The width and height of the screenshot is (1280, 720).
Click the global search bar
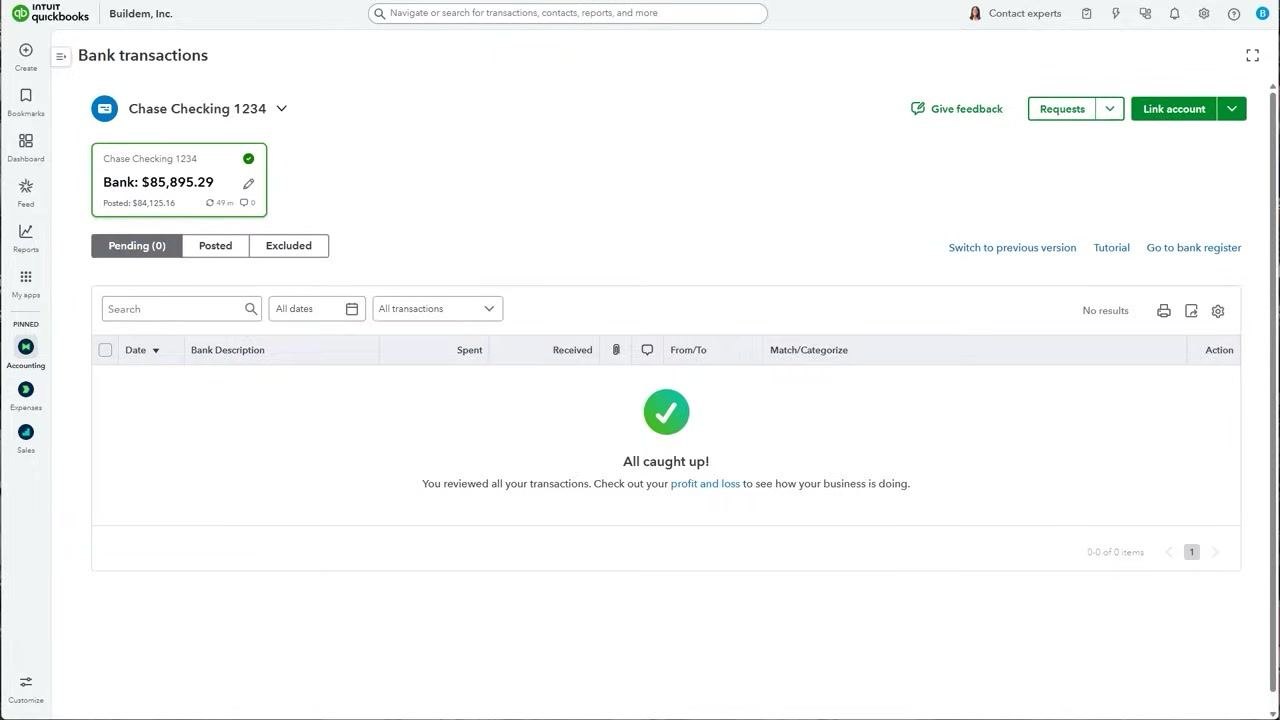pos(568,14)
